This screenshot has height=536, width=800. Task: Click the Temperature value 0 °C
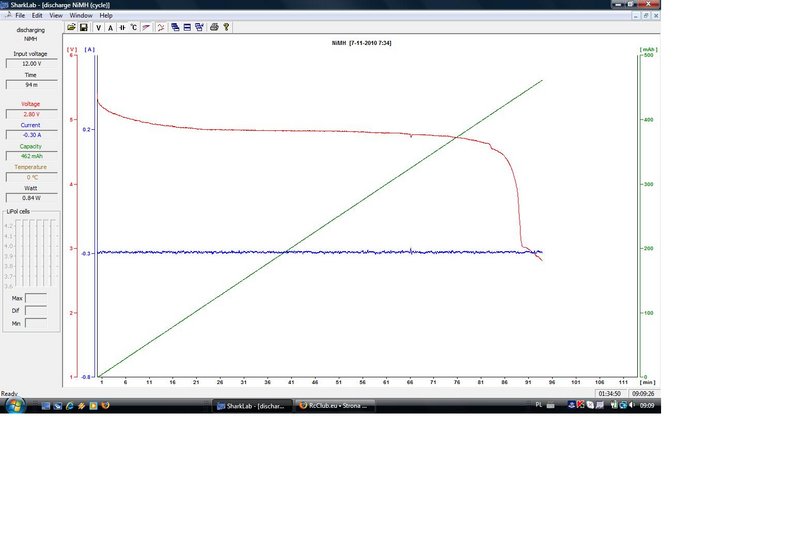coord(32,177)
